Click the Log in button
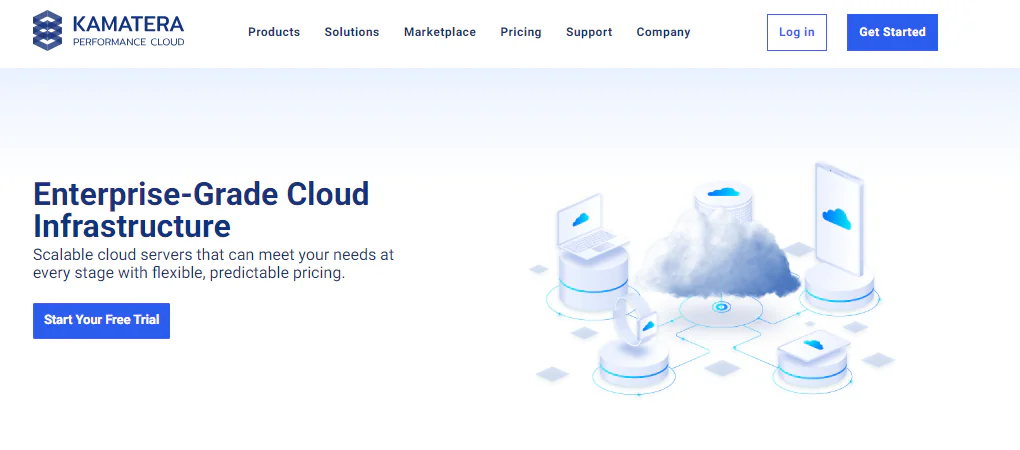Viewport: 1020px width, 450px height. 797,33
